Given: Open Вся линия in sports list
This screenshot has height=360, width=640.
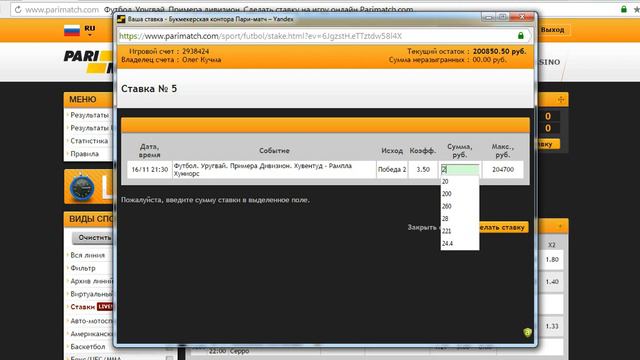Looking at the screenshot, I should tap(87, 255).
